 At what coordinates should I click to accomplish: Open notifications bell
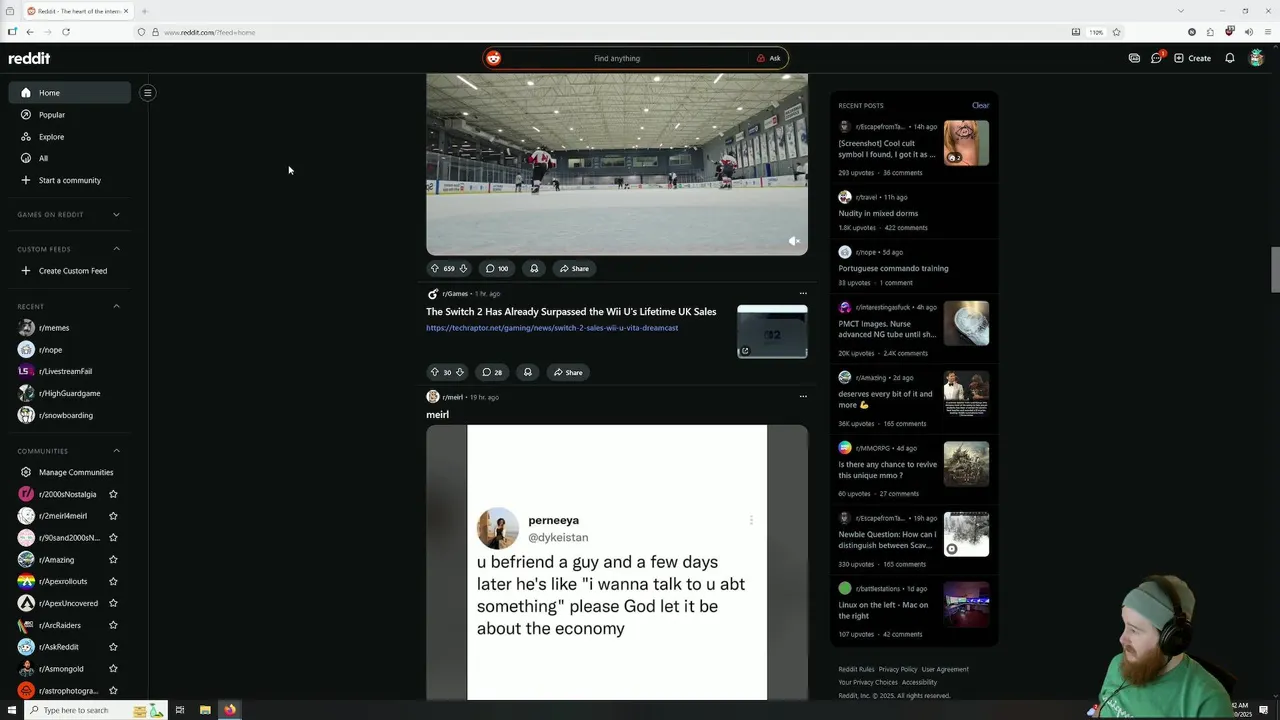1230,58
